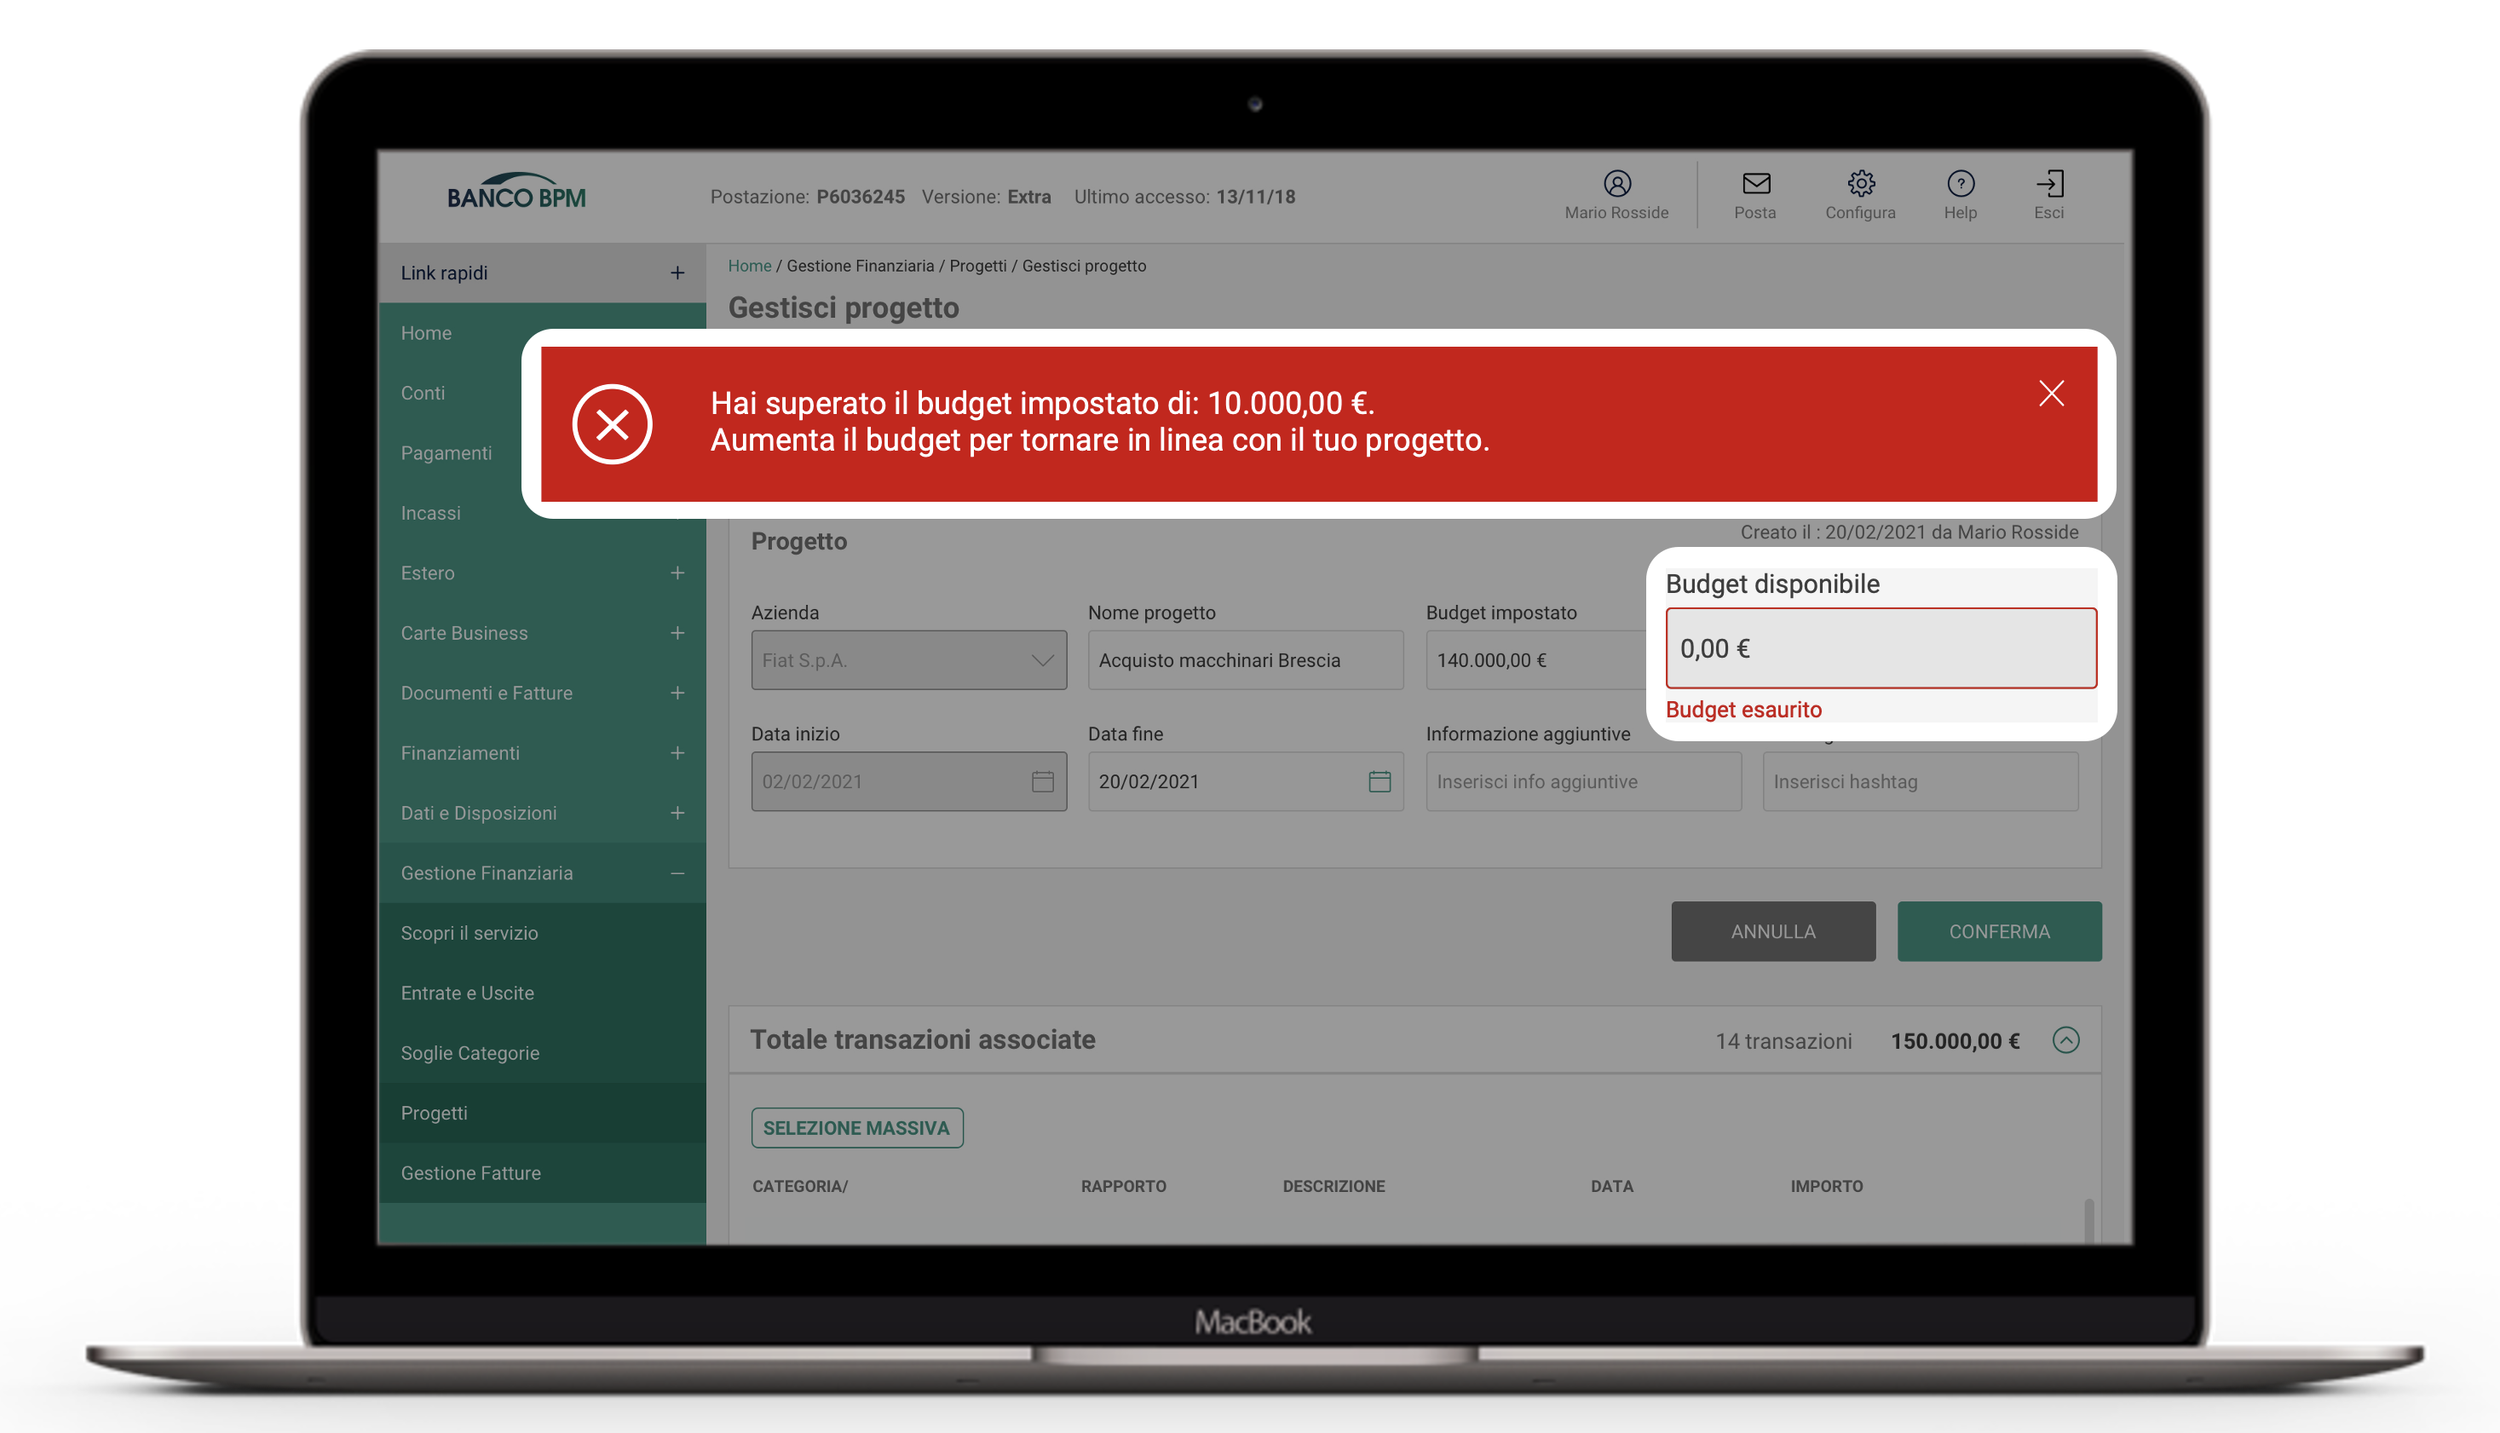Open the Azienda dropdown showing Fiat S.p.A.

pos(908,660)
